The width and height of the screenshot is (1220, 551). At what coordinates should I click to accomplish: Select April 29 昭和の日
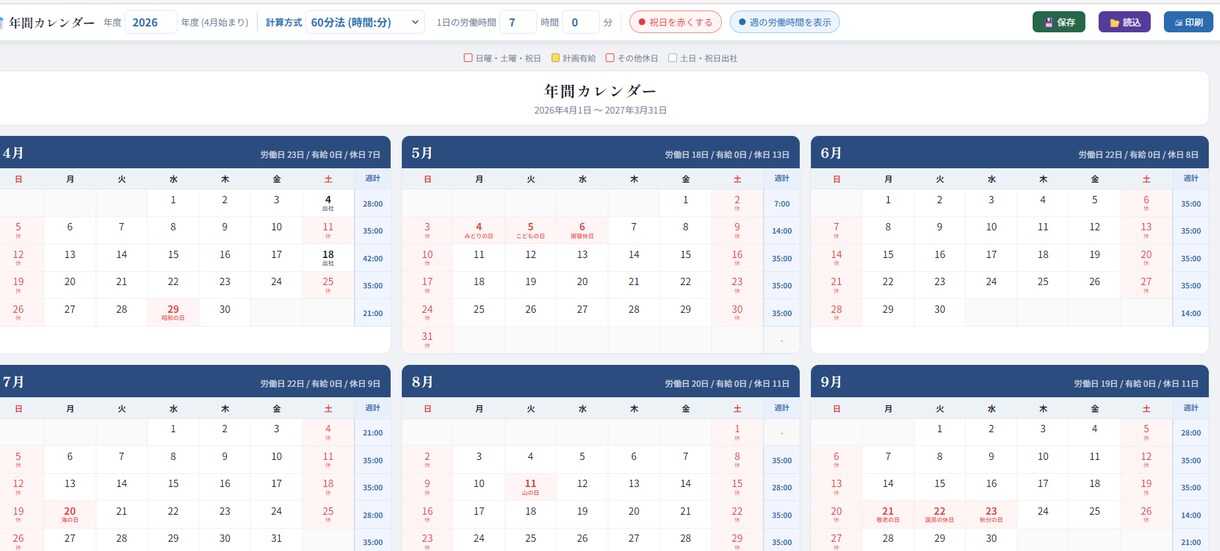pyautogui.click(x=173, y=312)
